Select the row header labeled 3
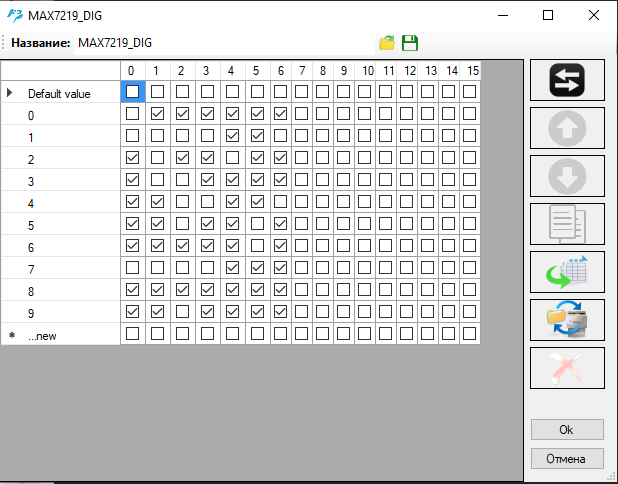618x484 pixels. (61, 180)
